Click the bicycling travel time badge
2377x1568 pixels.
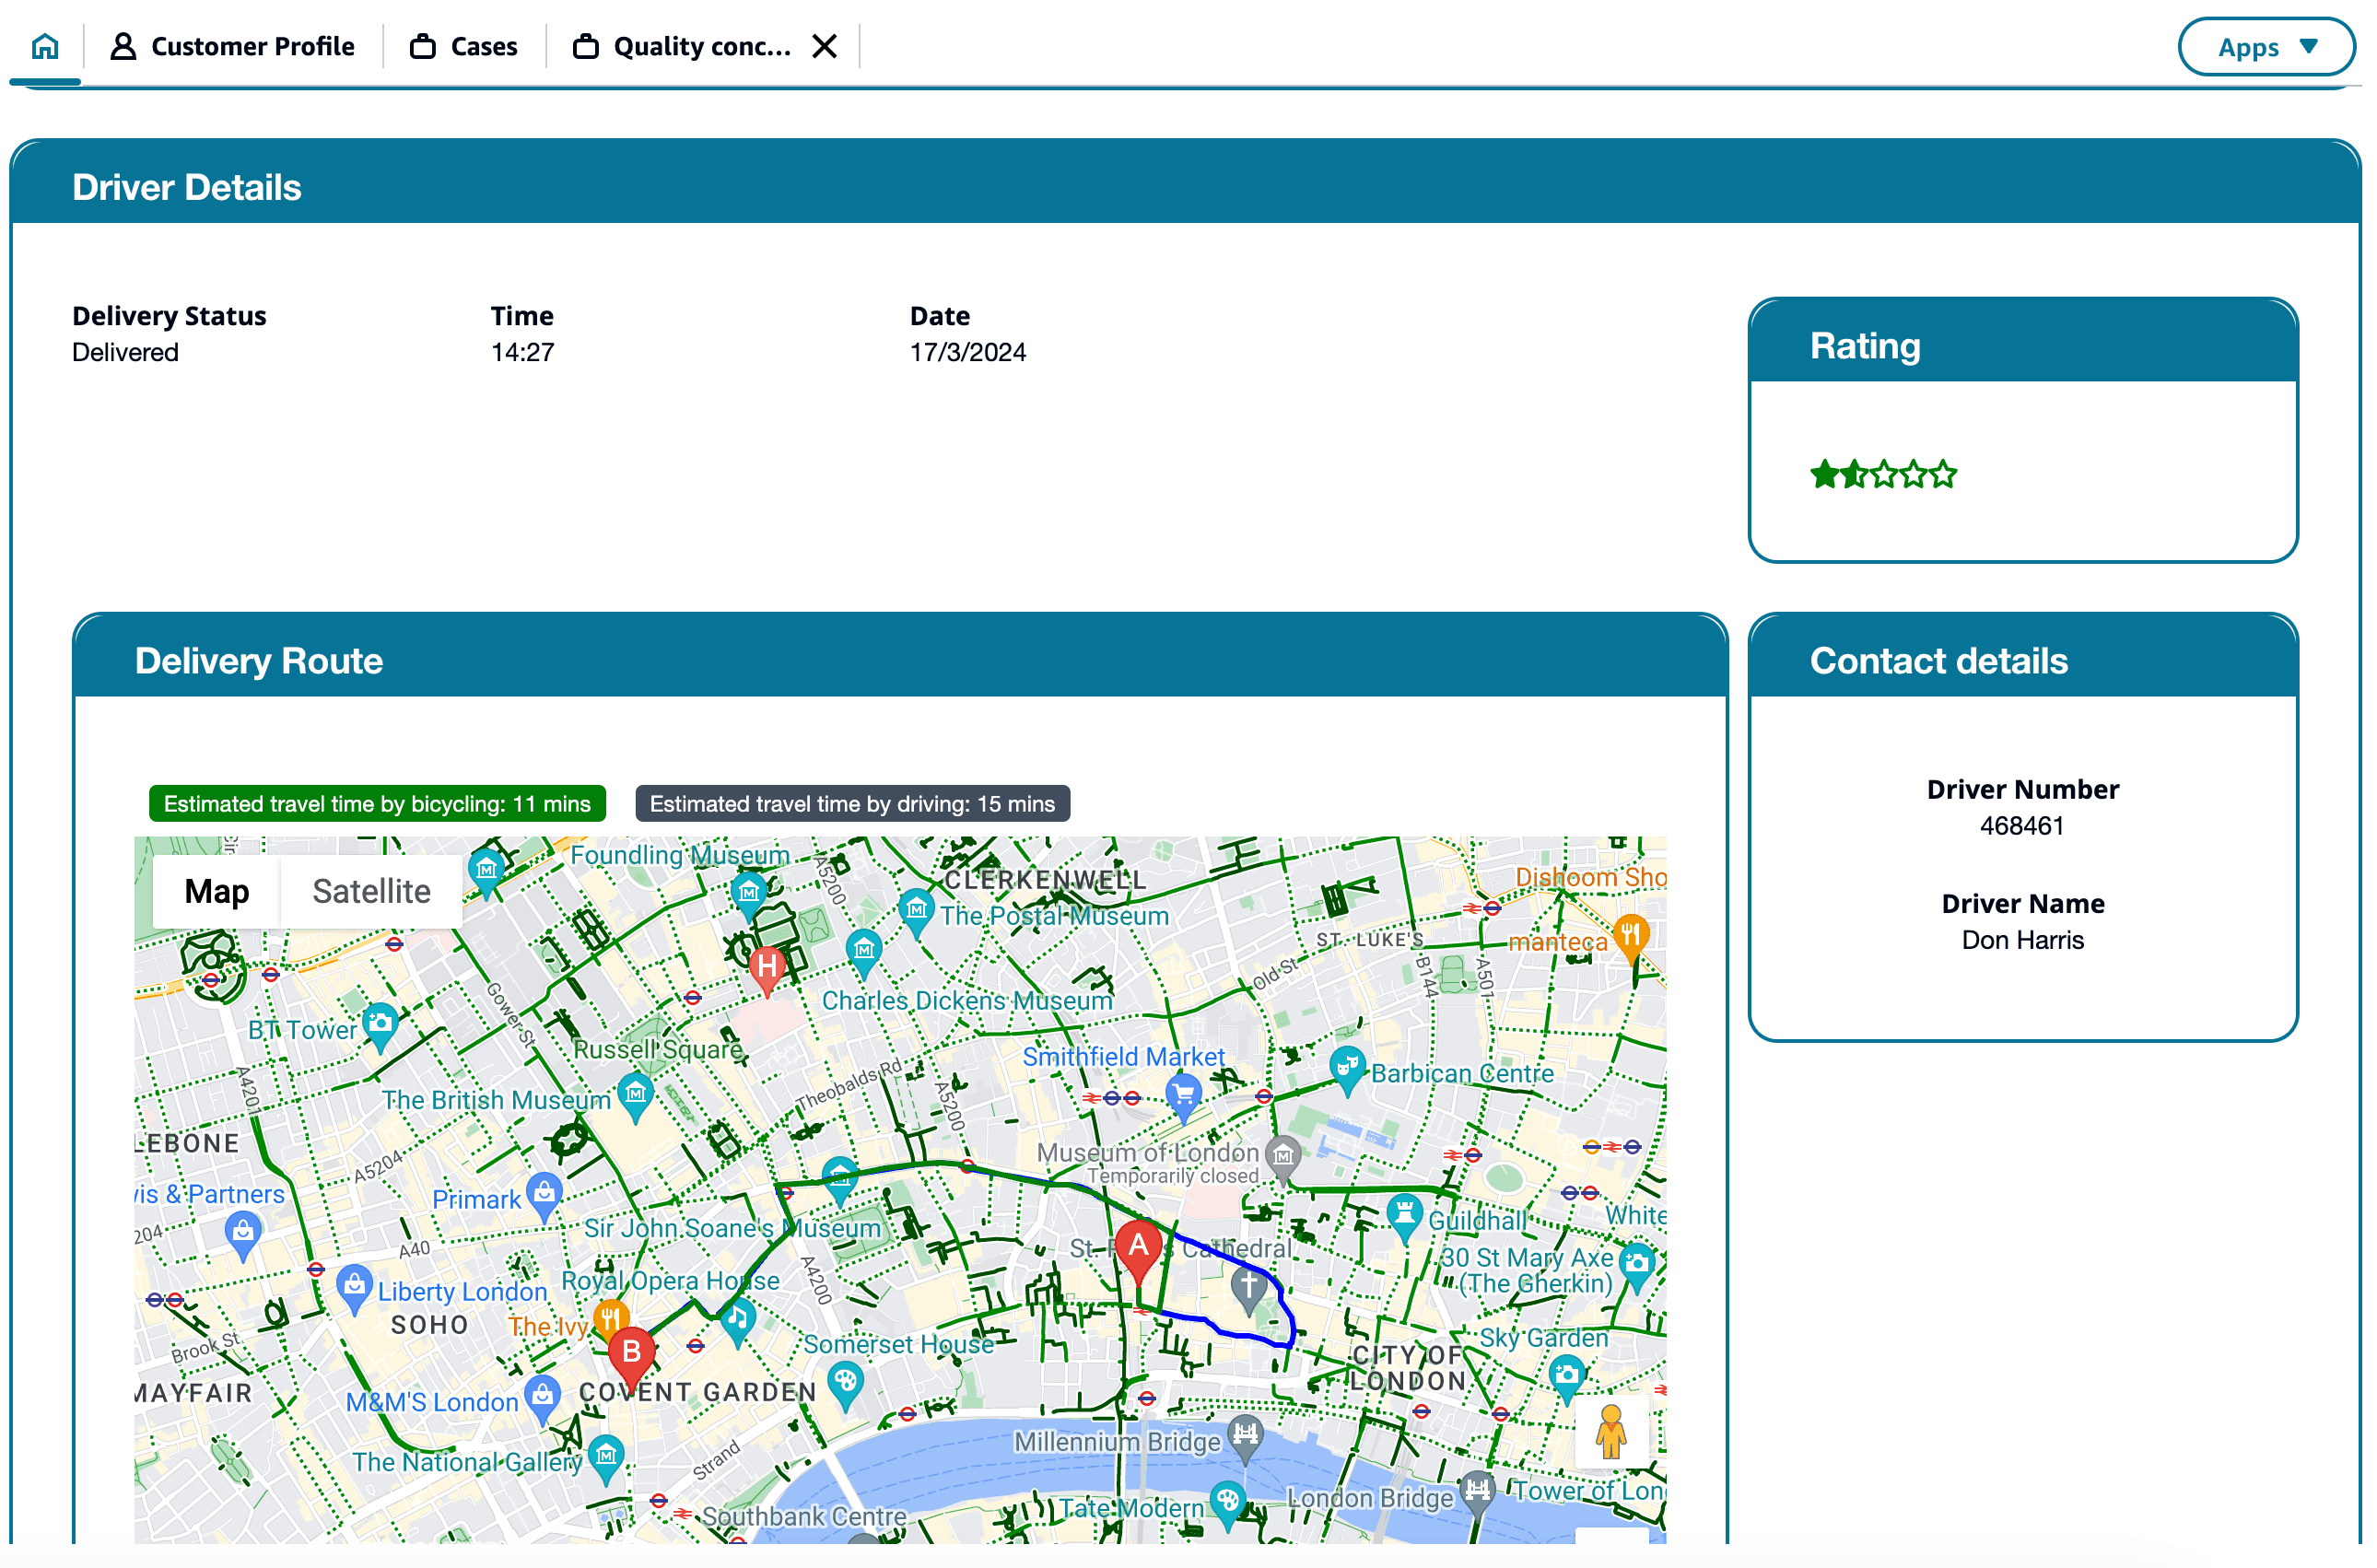pos(377,804)
